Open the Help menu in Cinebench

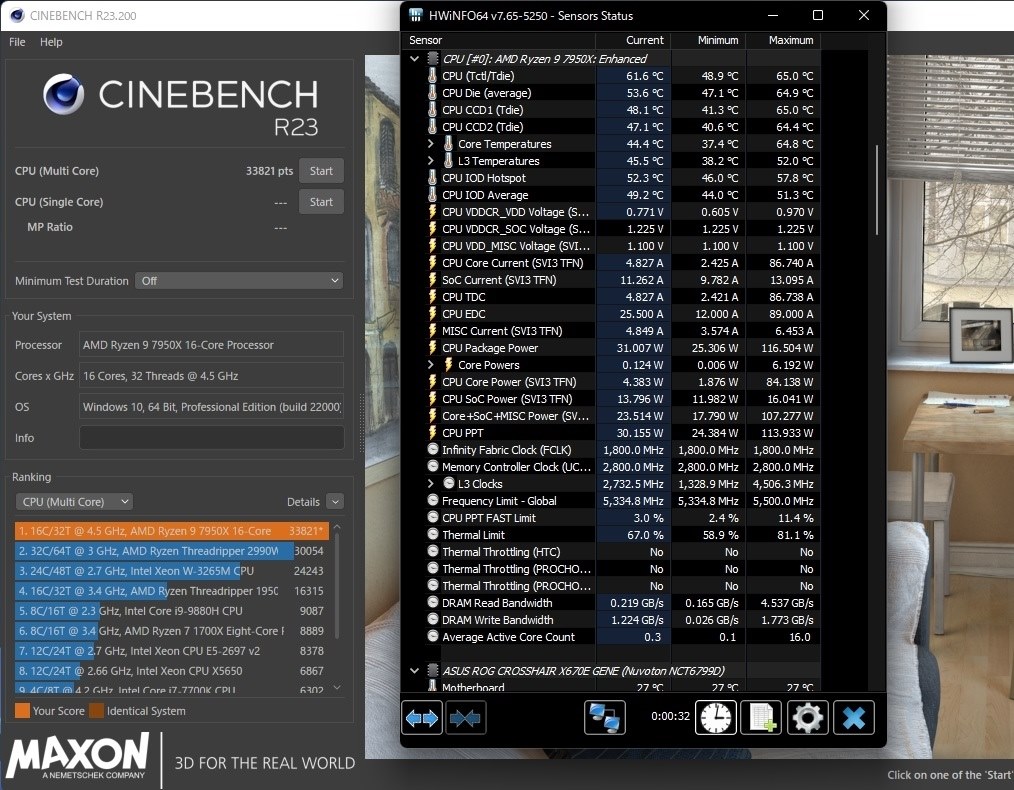click(x=51, y=42)
